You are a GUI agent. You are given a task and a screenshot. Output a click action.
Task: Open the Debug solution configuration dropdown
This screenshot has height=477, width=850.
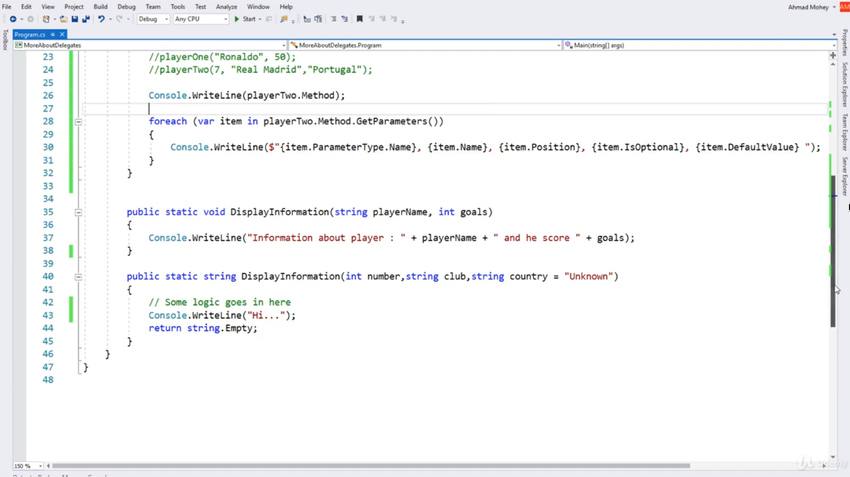click(153, 19)
